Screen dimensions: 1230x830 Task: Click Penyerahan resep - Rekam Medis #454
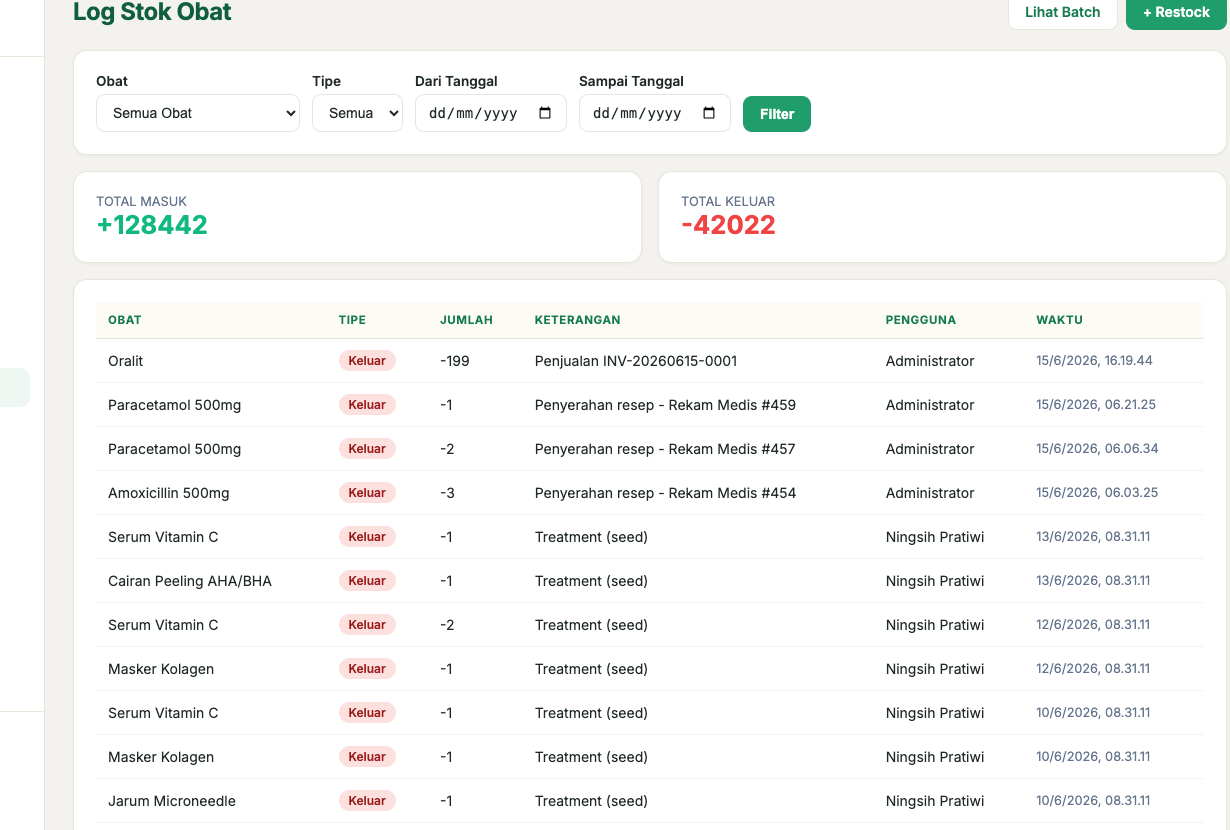pos(665,493)
